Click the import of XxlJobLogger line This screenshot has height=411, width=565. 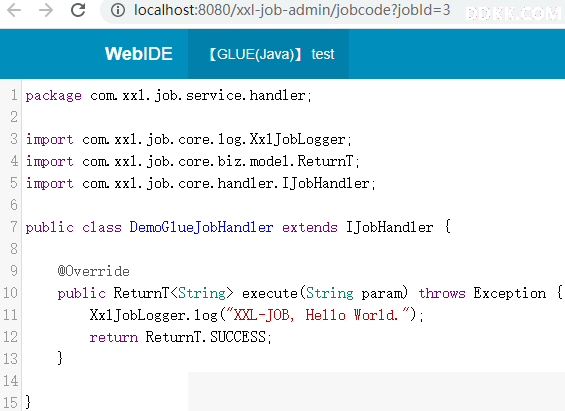[188, 139]
